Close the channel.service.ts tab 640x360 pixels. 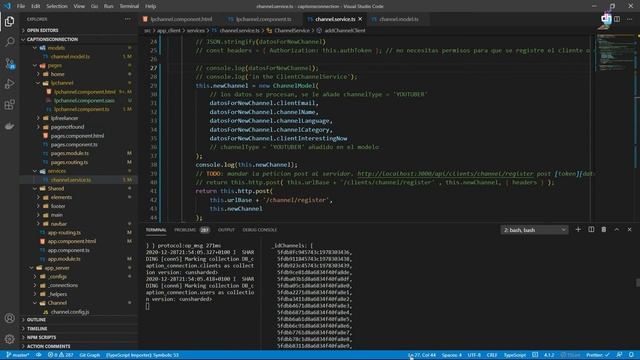(360, 19)
